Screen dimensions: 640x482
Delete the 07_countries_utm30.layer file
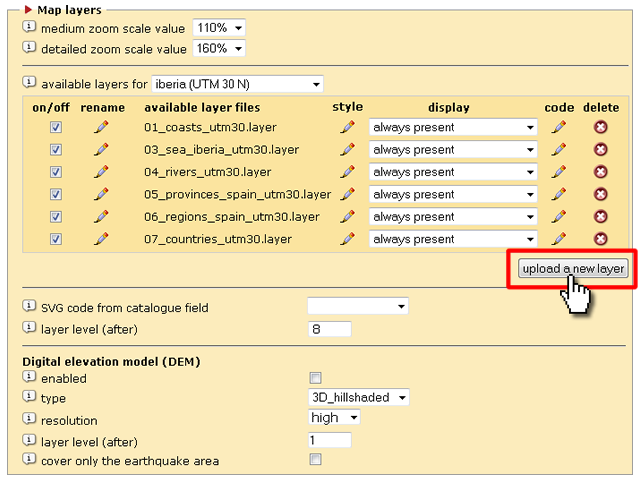coord(600,239)
